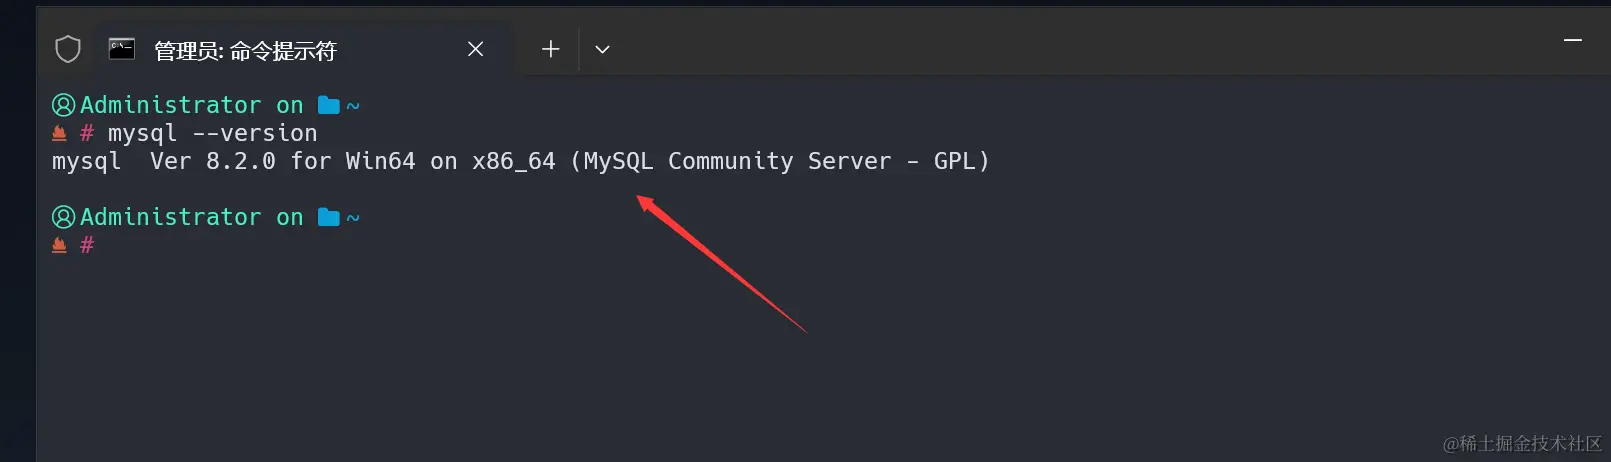This screenshot has height=462, width=1611.
Task: Close the 管理员: 命令提示符 tab
Action: pyautogui.click(x=476, y=49)
